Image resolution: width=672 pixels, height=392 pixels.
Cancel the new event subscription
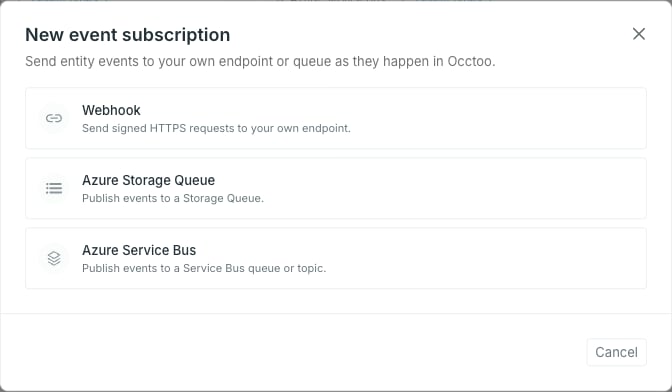pos(616,352)
